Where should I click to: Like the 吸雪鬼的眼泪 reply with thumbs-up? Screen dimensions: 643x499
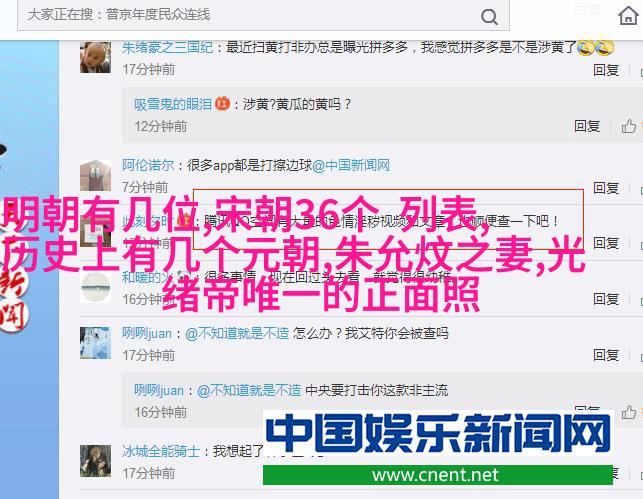tap(629, 126)
